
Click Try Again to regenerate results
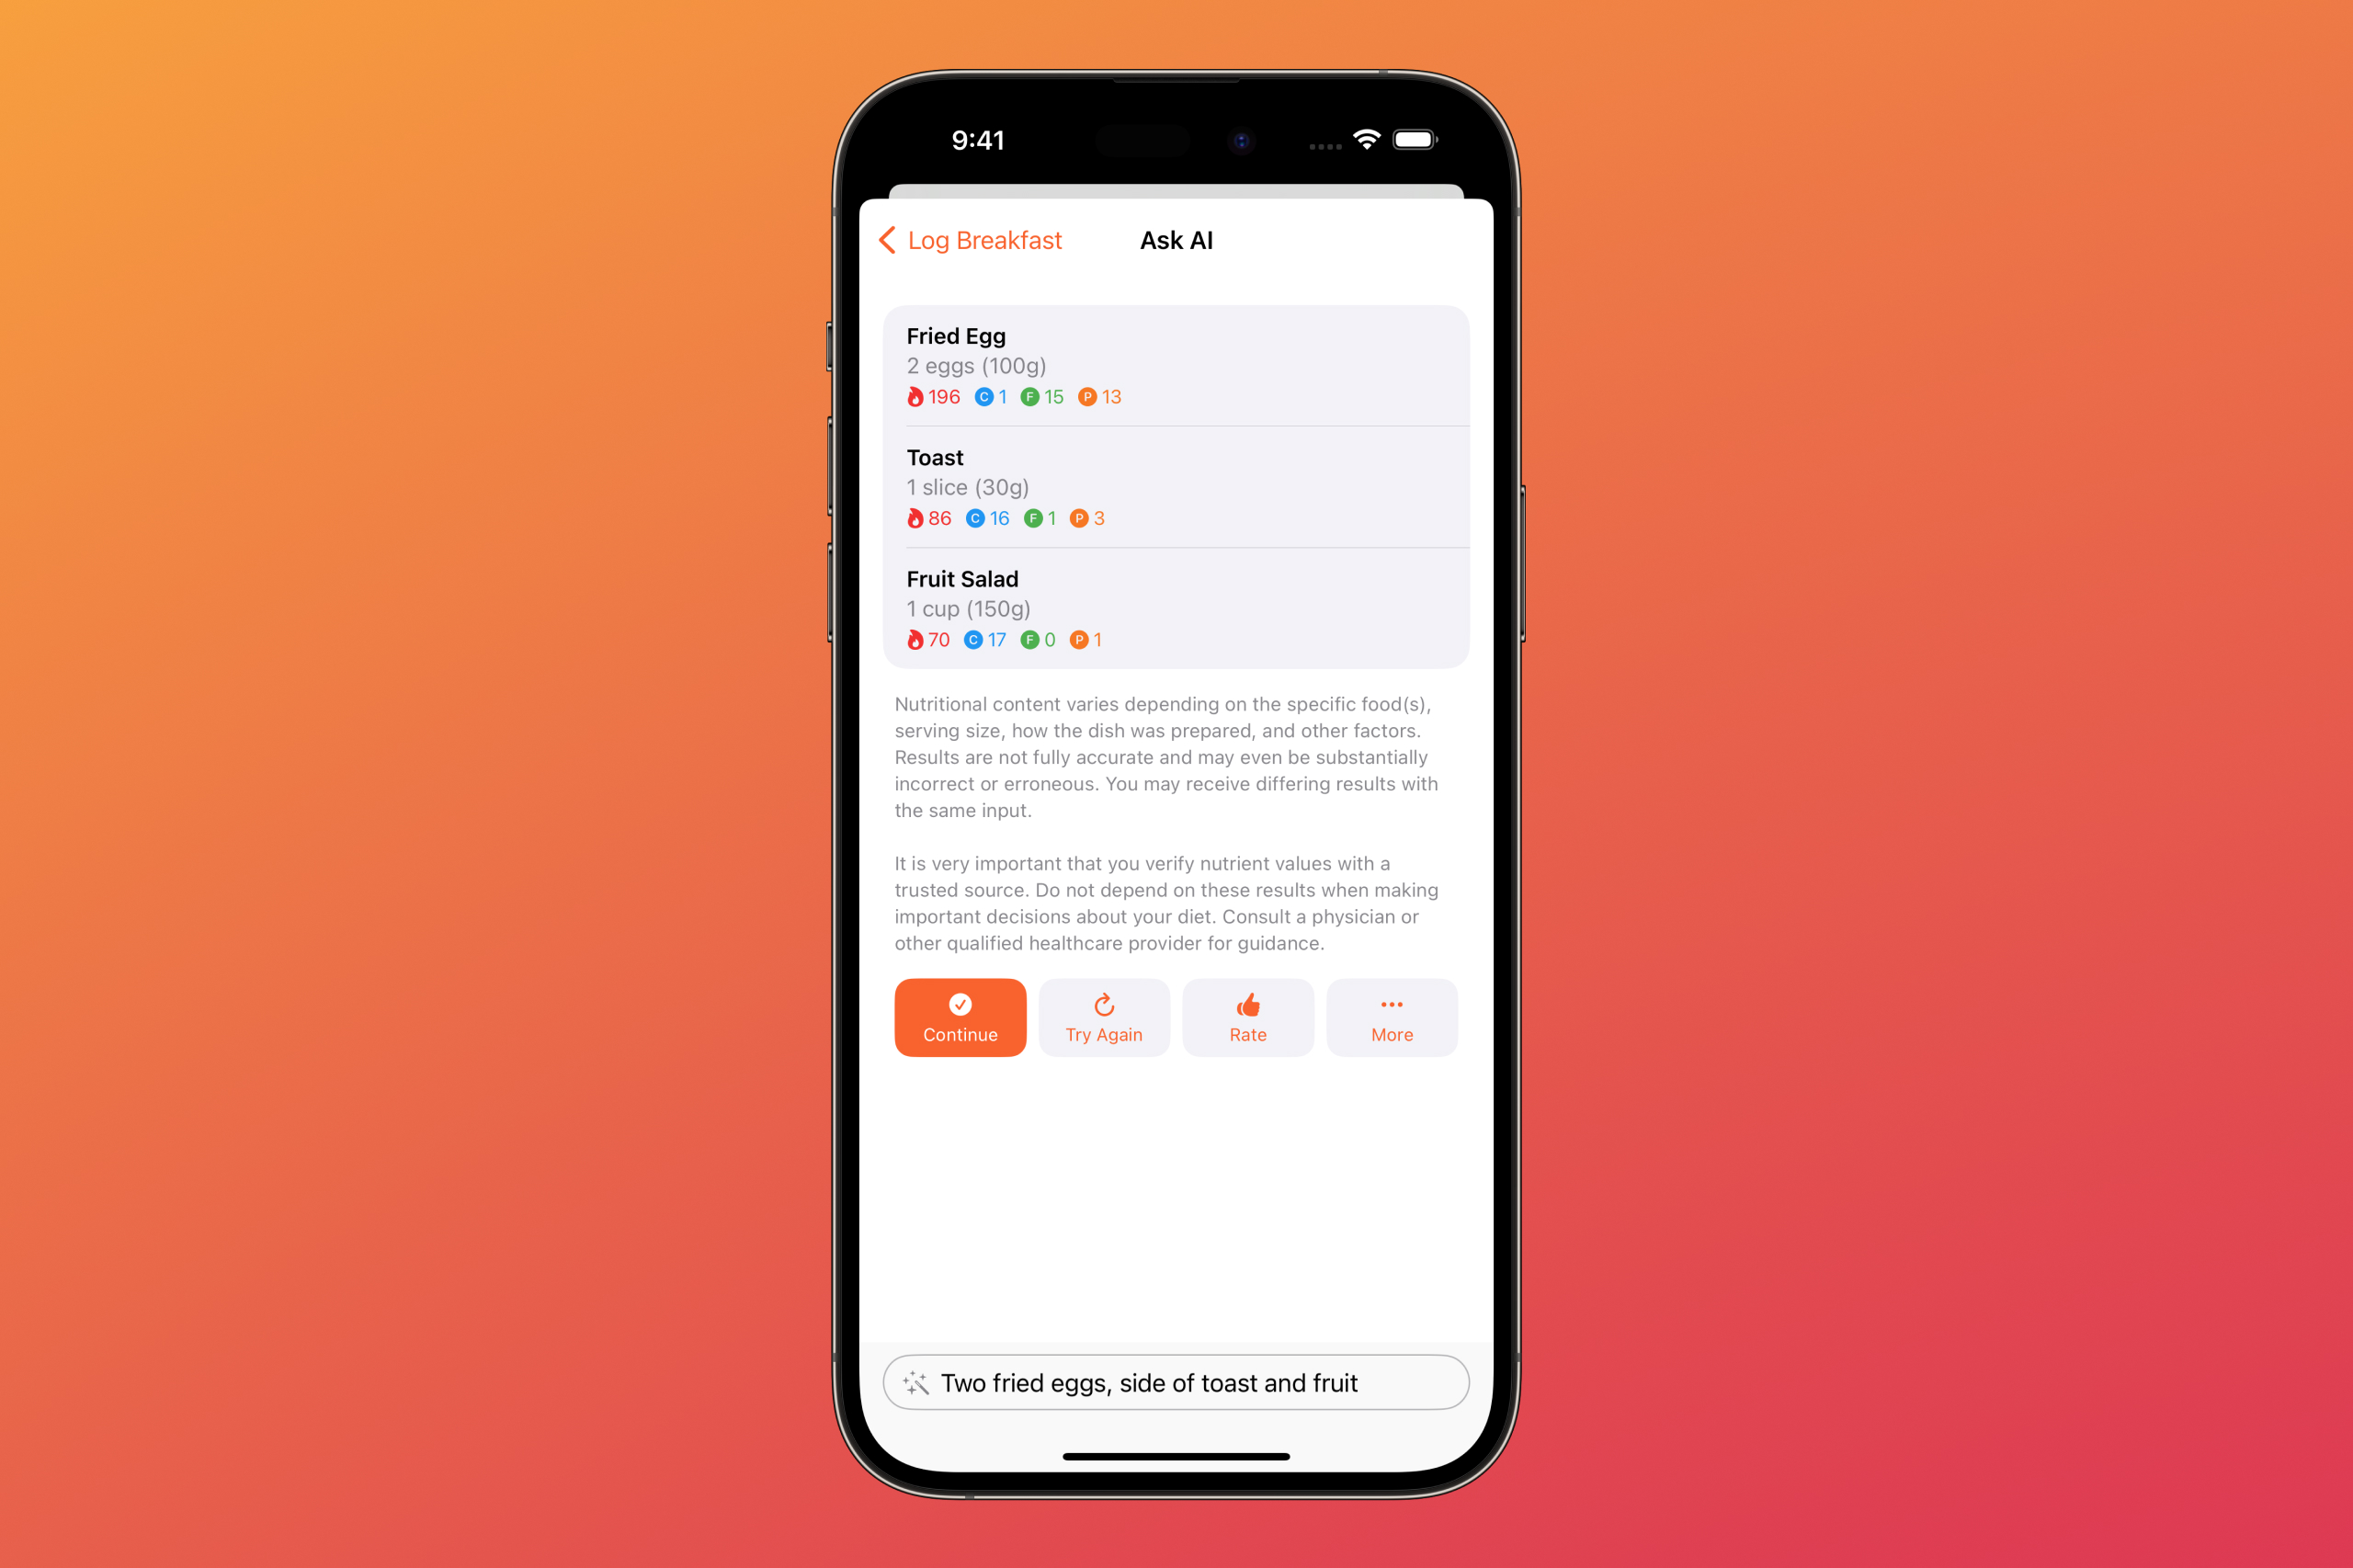tap(1104, 1017)
